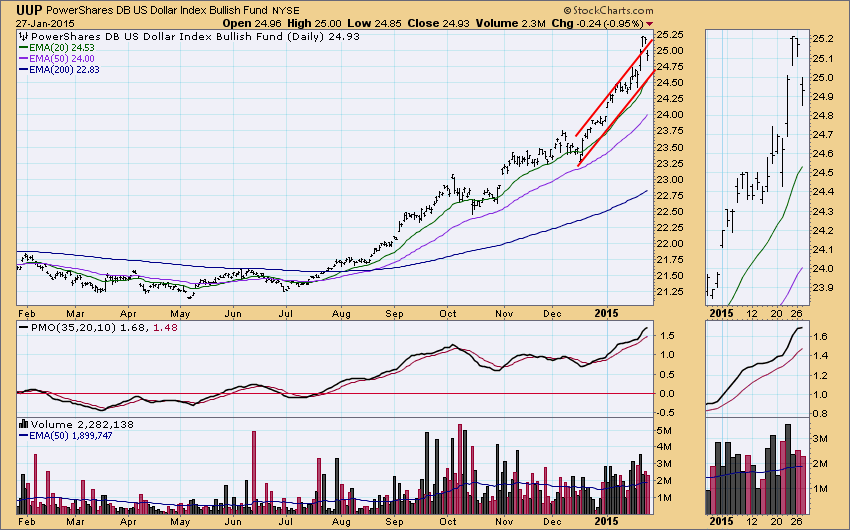Image resolution: width=850 pixels, height=530 pixels.
Task: Click the dark blue line swatch for EMA(200)
Action: click(23, 69)
